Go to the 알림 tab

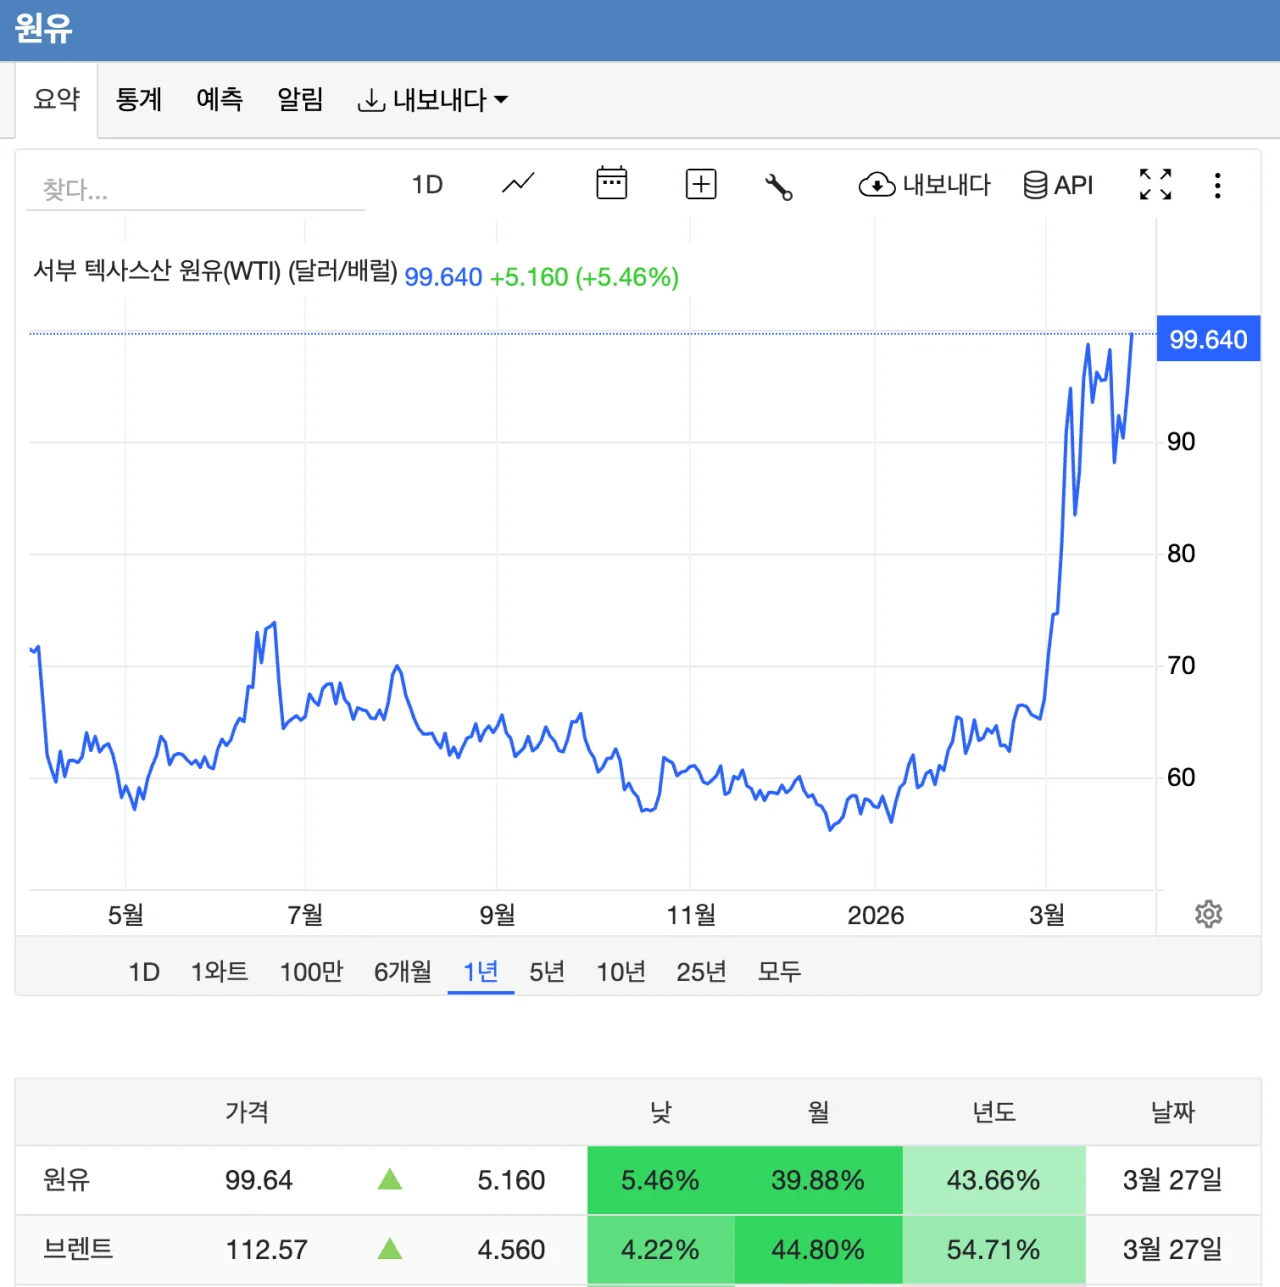click(300, 99)
